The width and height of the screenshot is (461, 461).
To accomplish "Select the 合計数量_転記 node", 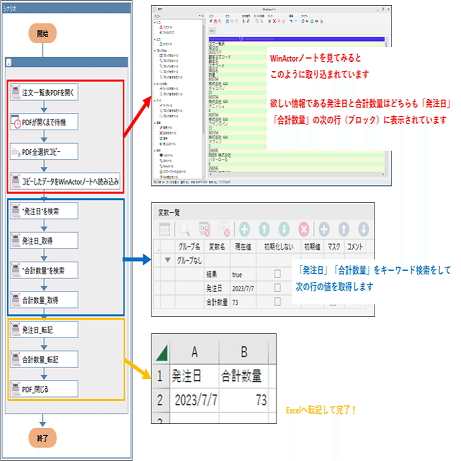I will coord(44,359).
